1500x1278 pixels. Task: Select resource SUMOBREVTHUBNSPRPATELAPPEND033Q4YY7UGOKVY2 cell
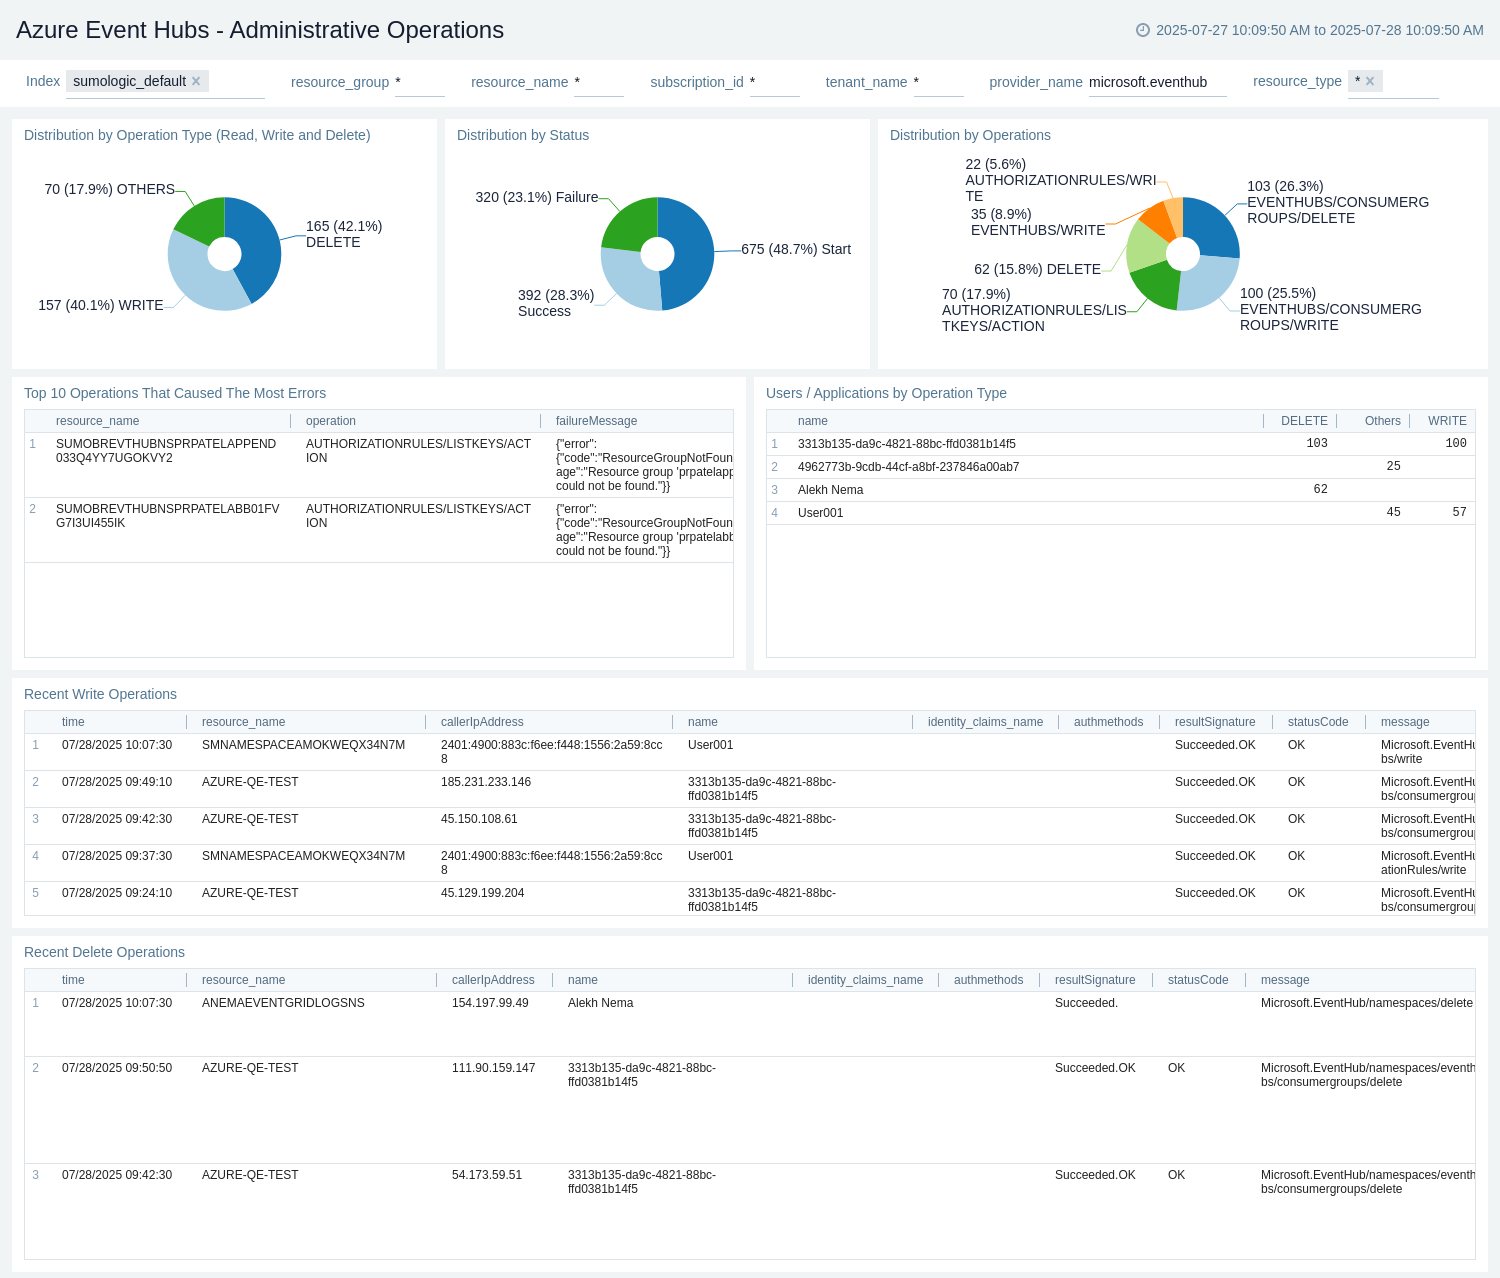pyautogui.click(x=166, y=451)
